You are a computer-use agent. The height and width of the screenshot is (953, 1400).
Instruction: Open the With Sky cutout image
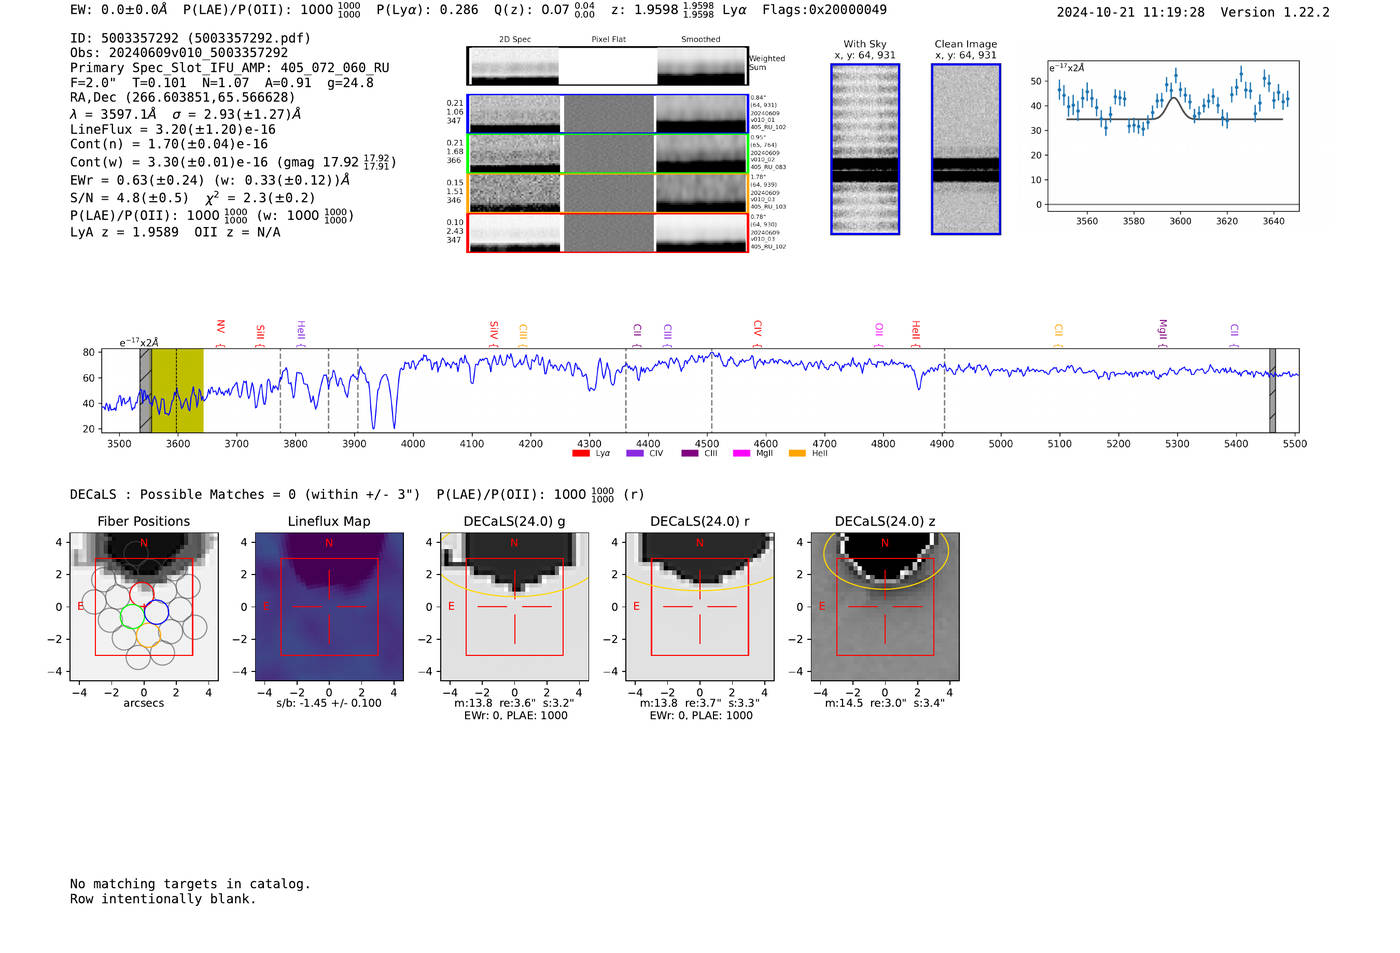[865, 149]
